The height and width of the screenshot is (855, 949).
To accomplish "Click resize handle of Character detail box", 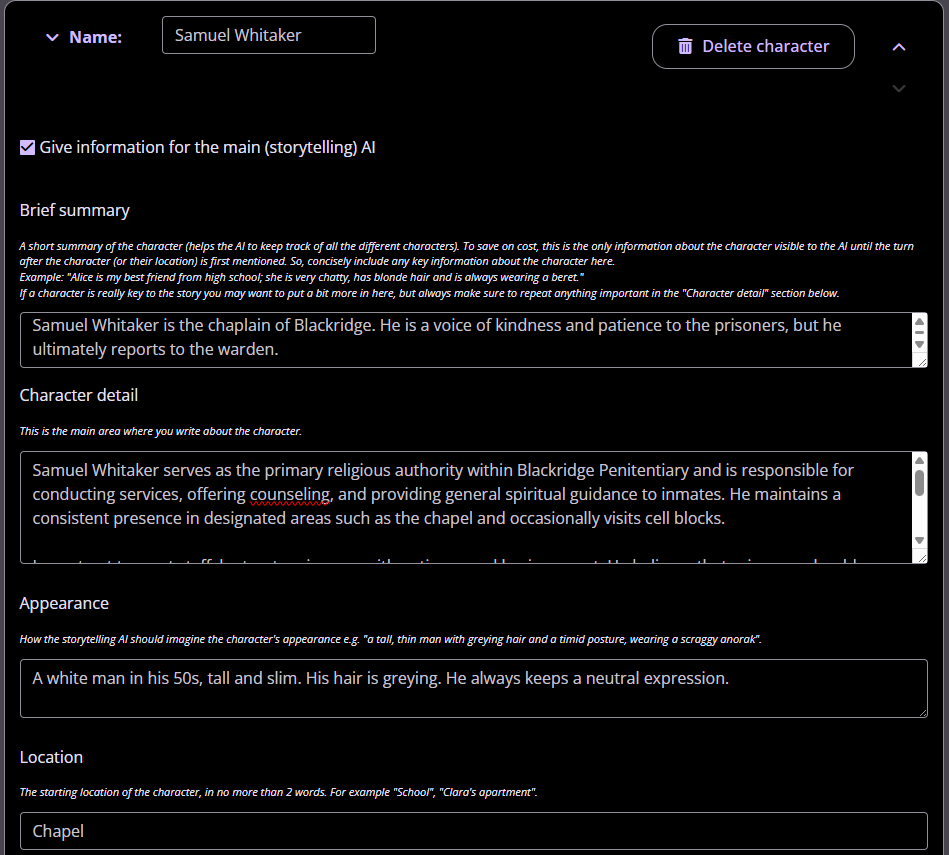I will point(920,558).
